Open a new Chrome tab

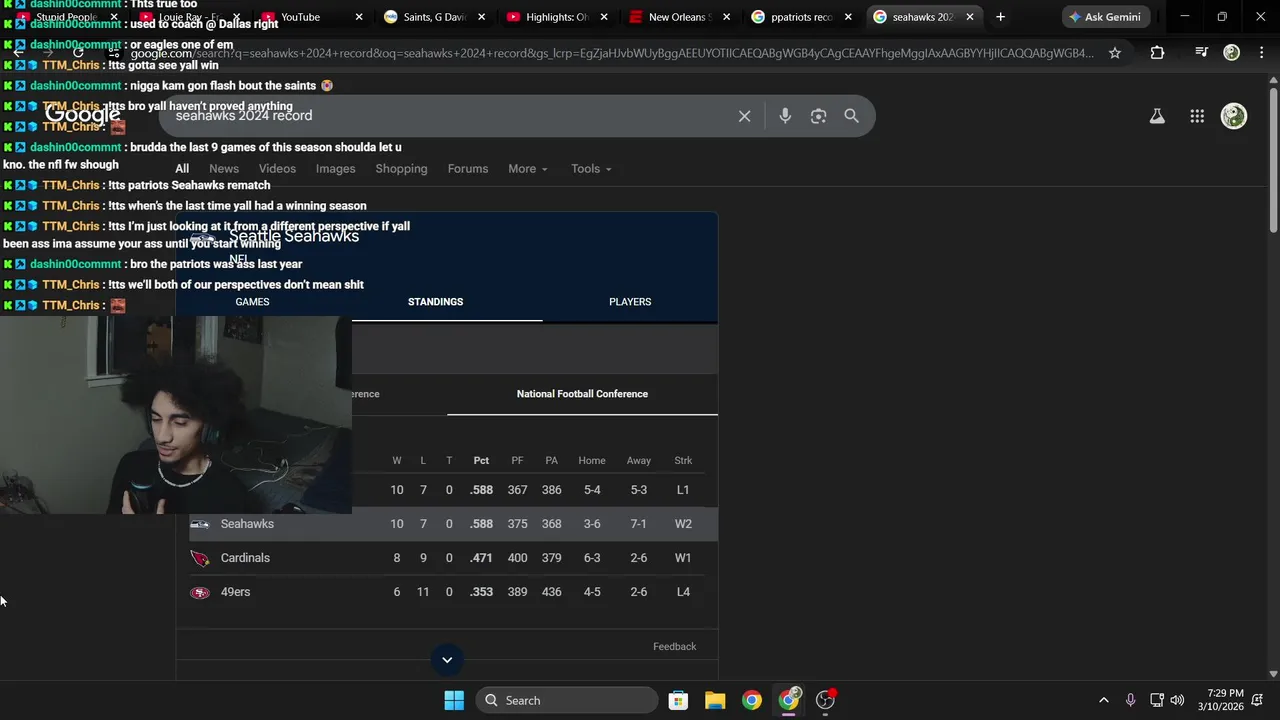1000,17
